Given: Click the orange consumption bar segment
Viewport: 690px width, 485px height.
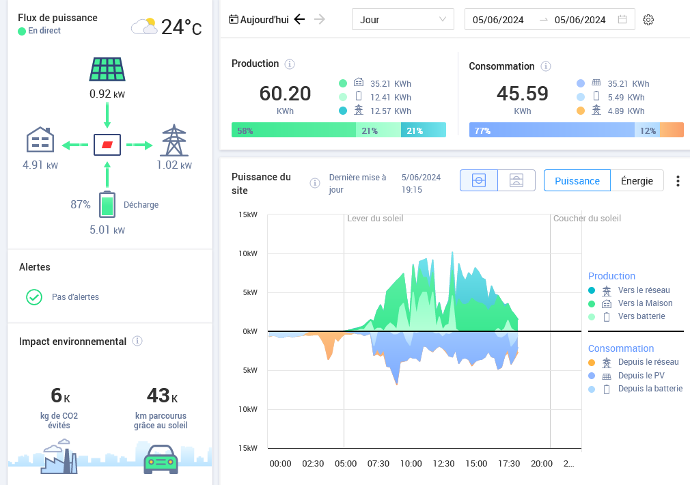Looking at the screenshot, I should click(672, 130).
